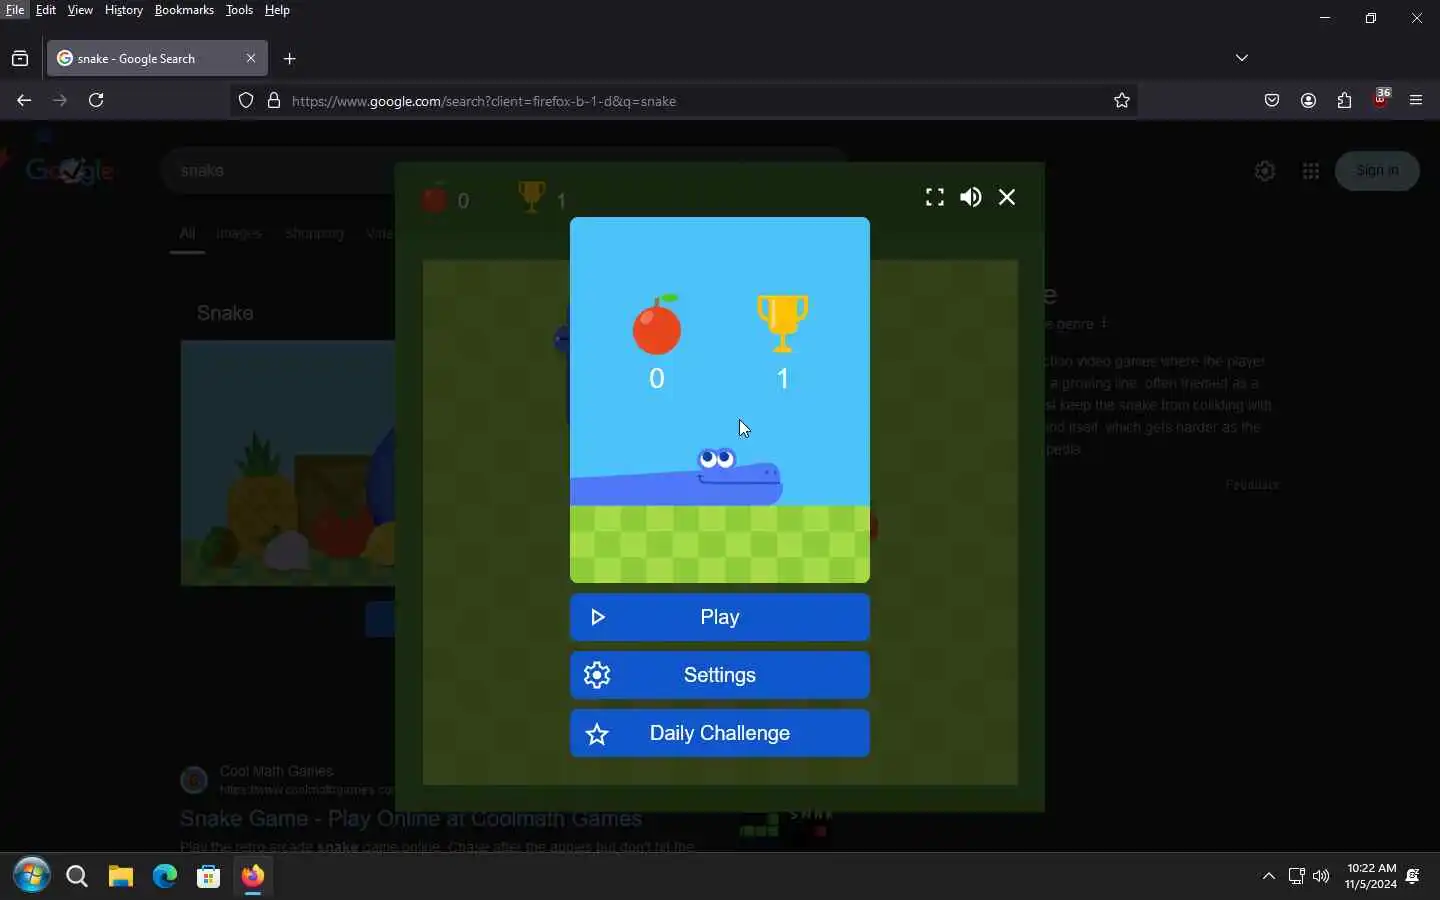
Task: Open the History menu
Action: click(124, 10)
